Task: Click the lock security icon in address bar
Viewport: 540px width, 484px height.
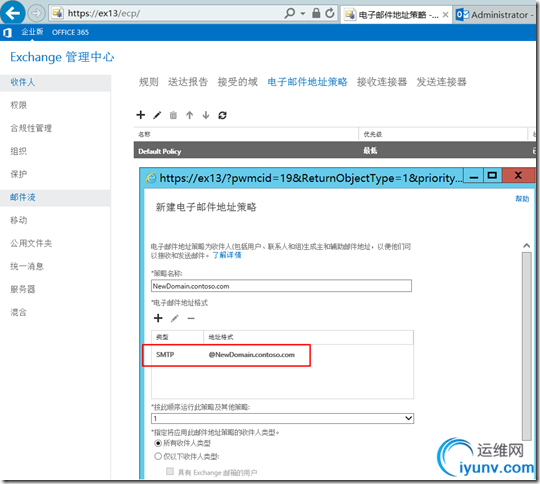Action: click(316, 13)
